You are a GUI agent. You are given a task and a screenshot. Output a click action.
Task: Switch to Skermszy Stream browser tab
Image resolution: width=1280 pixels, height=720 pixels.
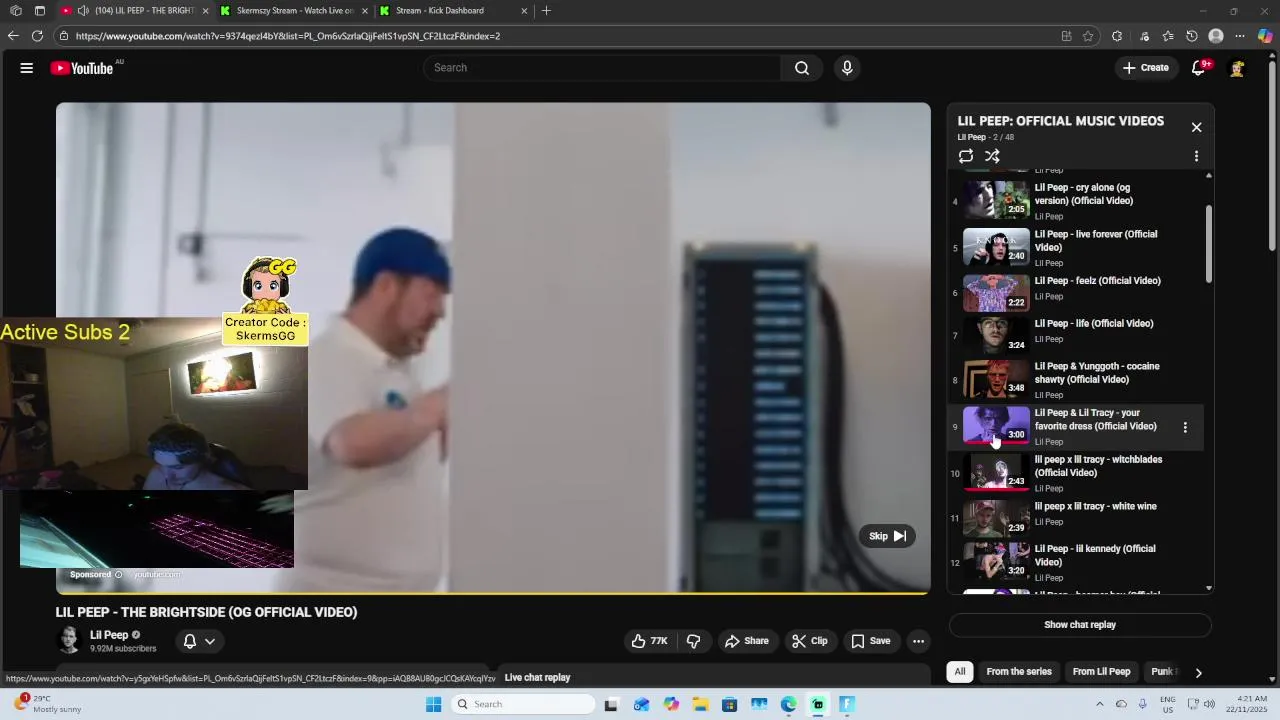coord(294,11)
